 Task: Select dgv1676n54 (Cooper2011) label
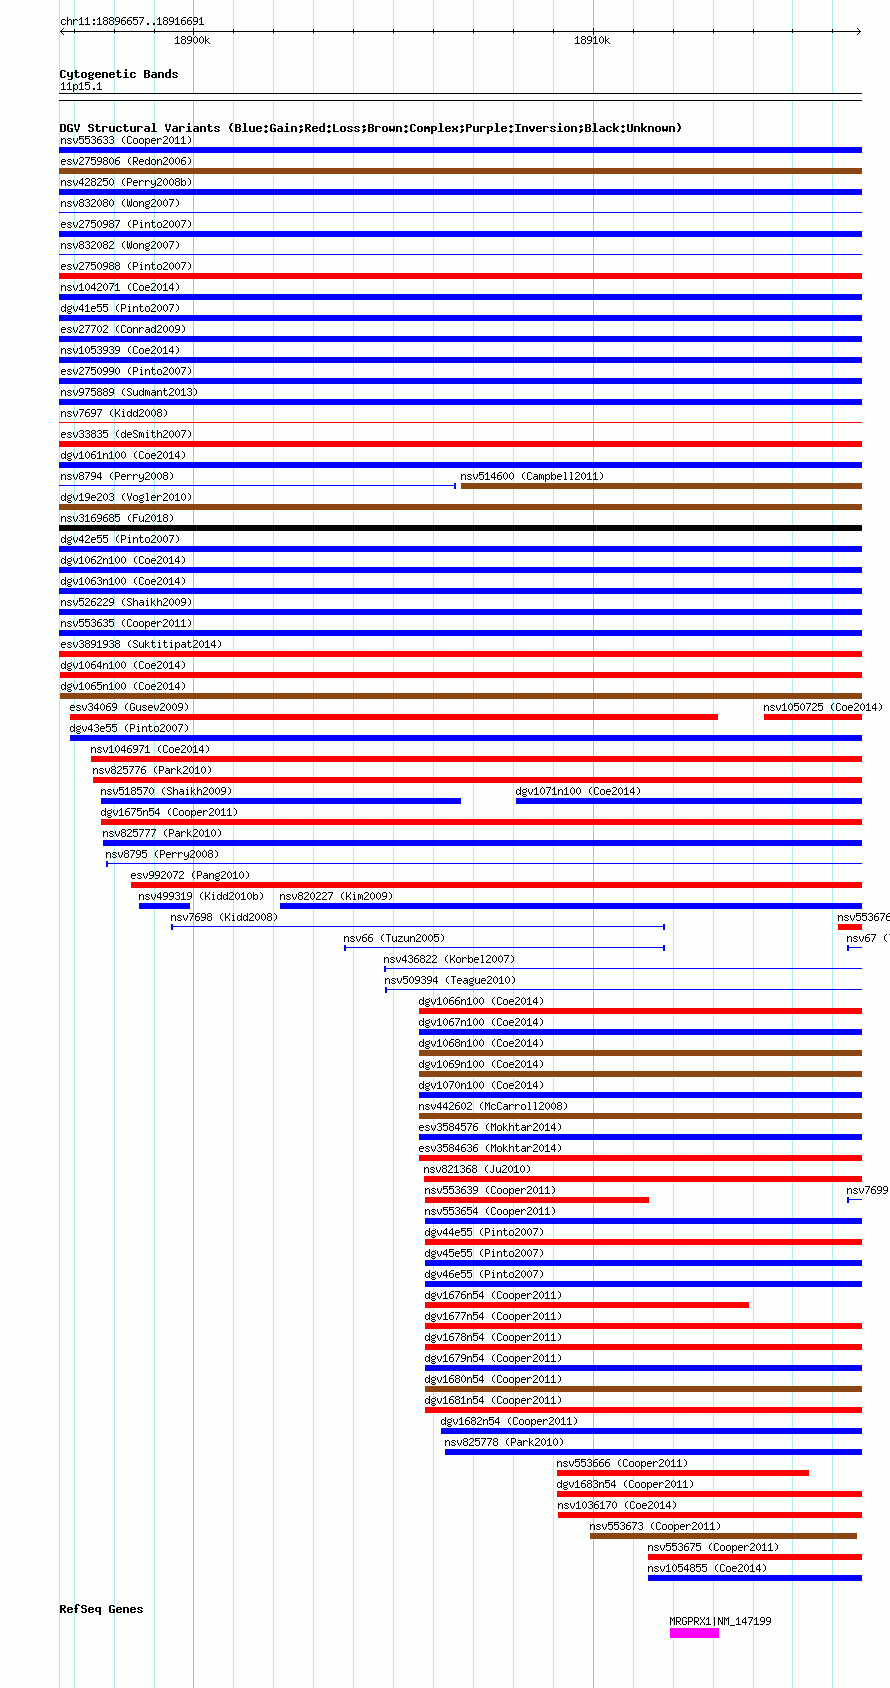click(x=493, y=1295)
